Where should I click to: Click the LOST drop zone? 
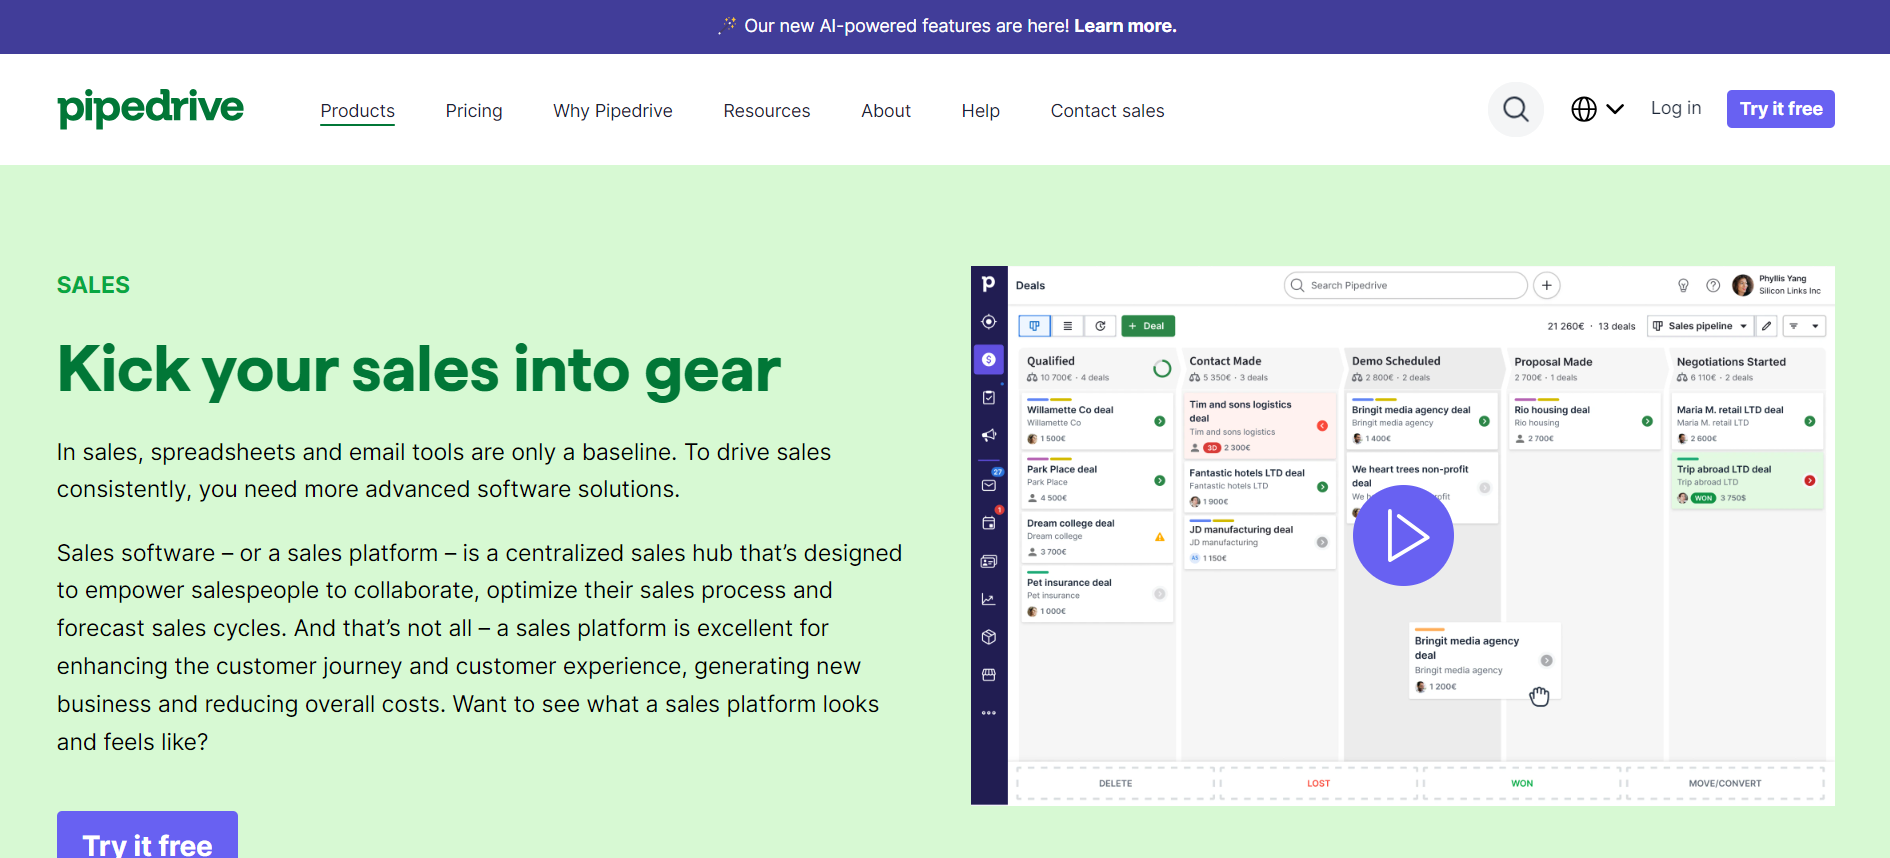point(1318,783)
